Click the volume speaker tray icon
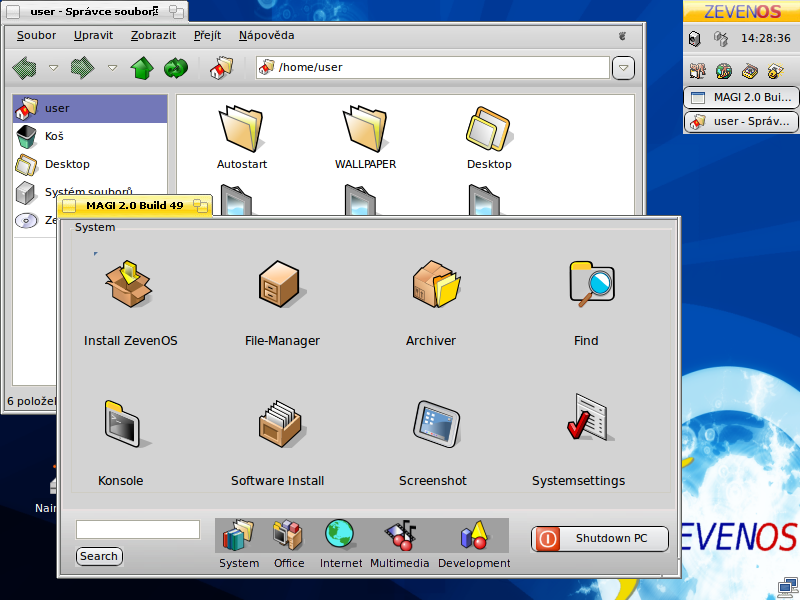This screenshot has height=600, width=800. (x=695, y=39)
